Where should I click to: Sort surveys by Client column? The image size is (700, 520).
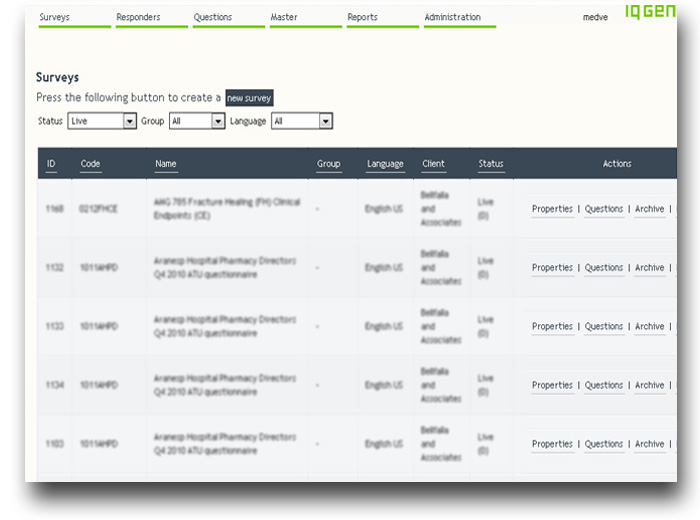click(433, 164)
